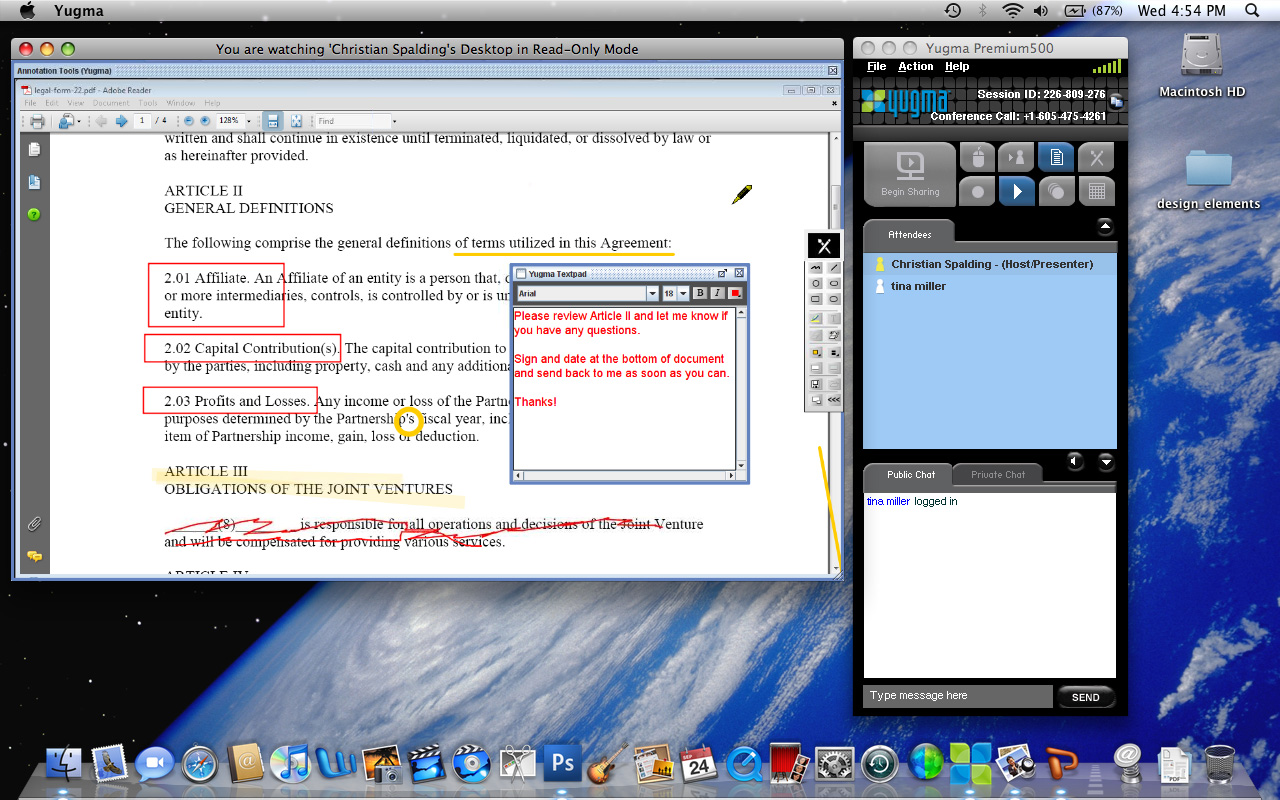Open the Comments panel in Adobe Reader sidebar
This screenshot has width=1280, height=800.
[34, 556]
